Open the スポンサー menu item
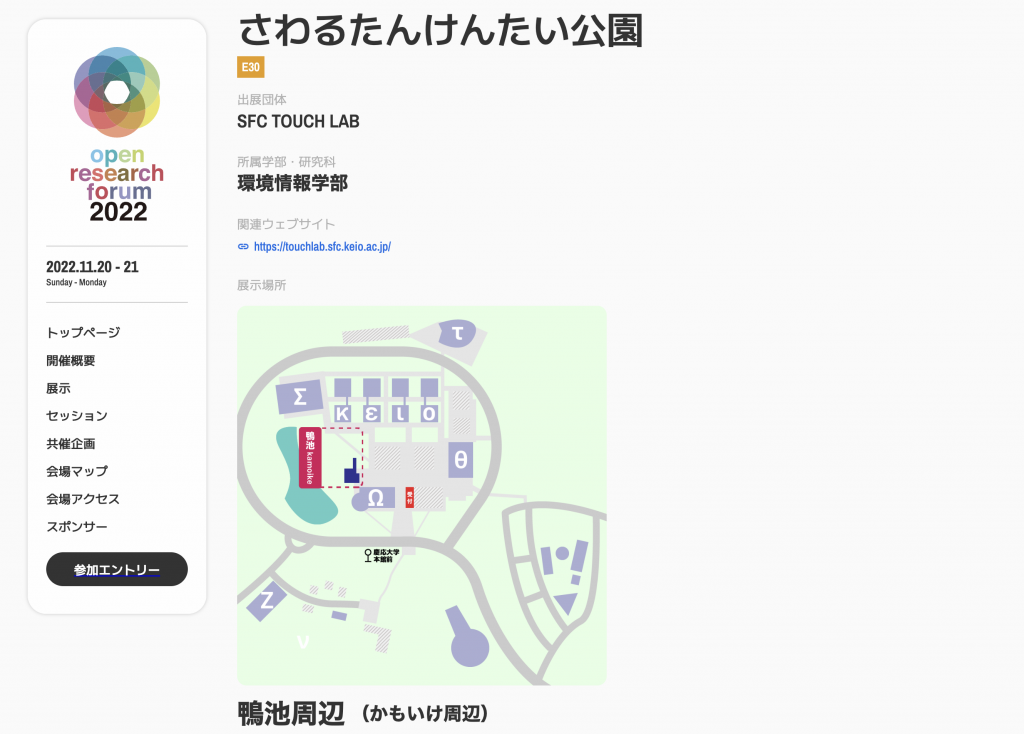Image resolution: width=1024 pixels, height=734 pixels. pos(76,527)
